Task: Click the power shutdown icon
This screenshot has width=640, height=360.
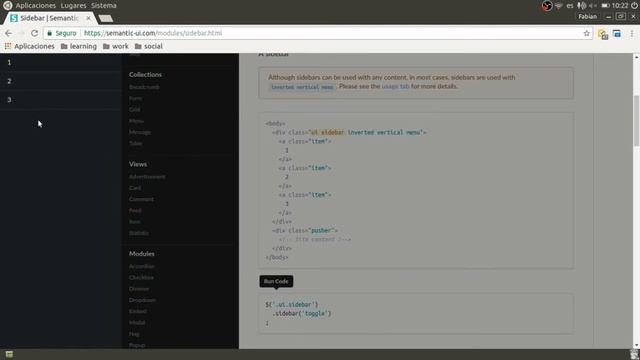Action: pyautogui.click(x=634, y=5)
